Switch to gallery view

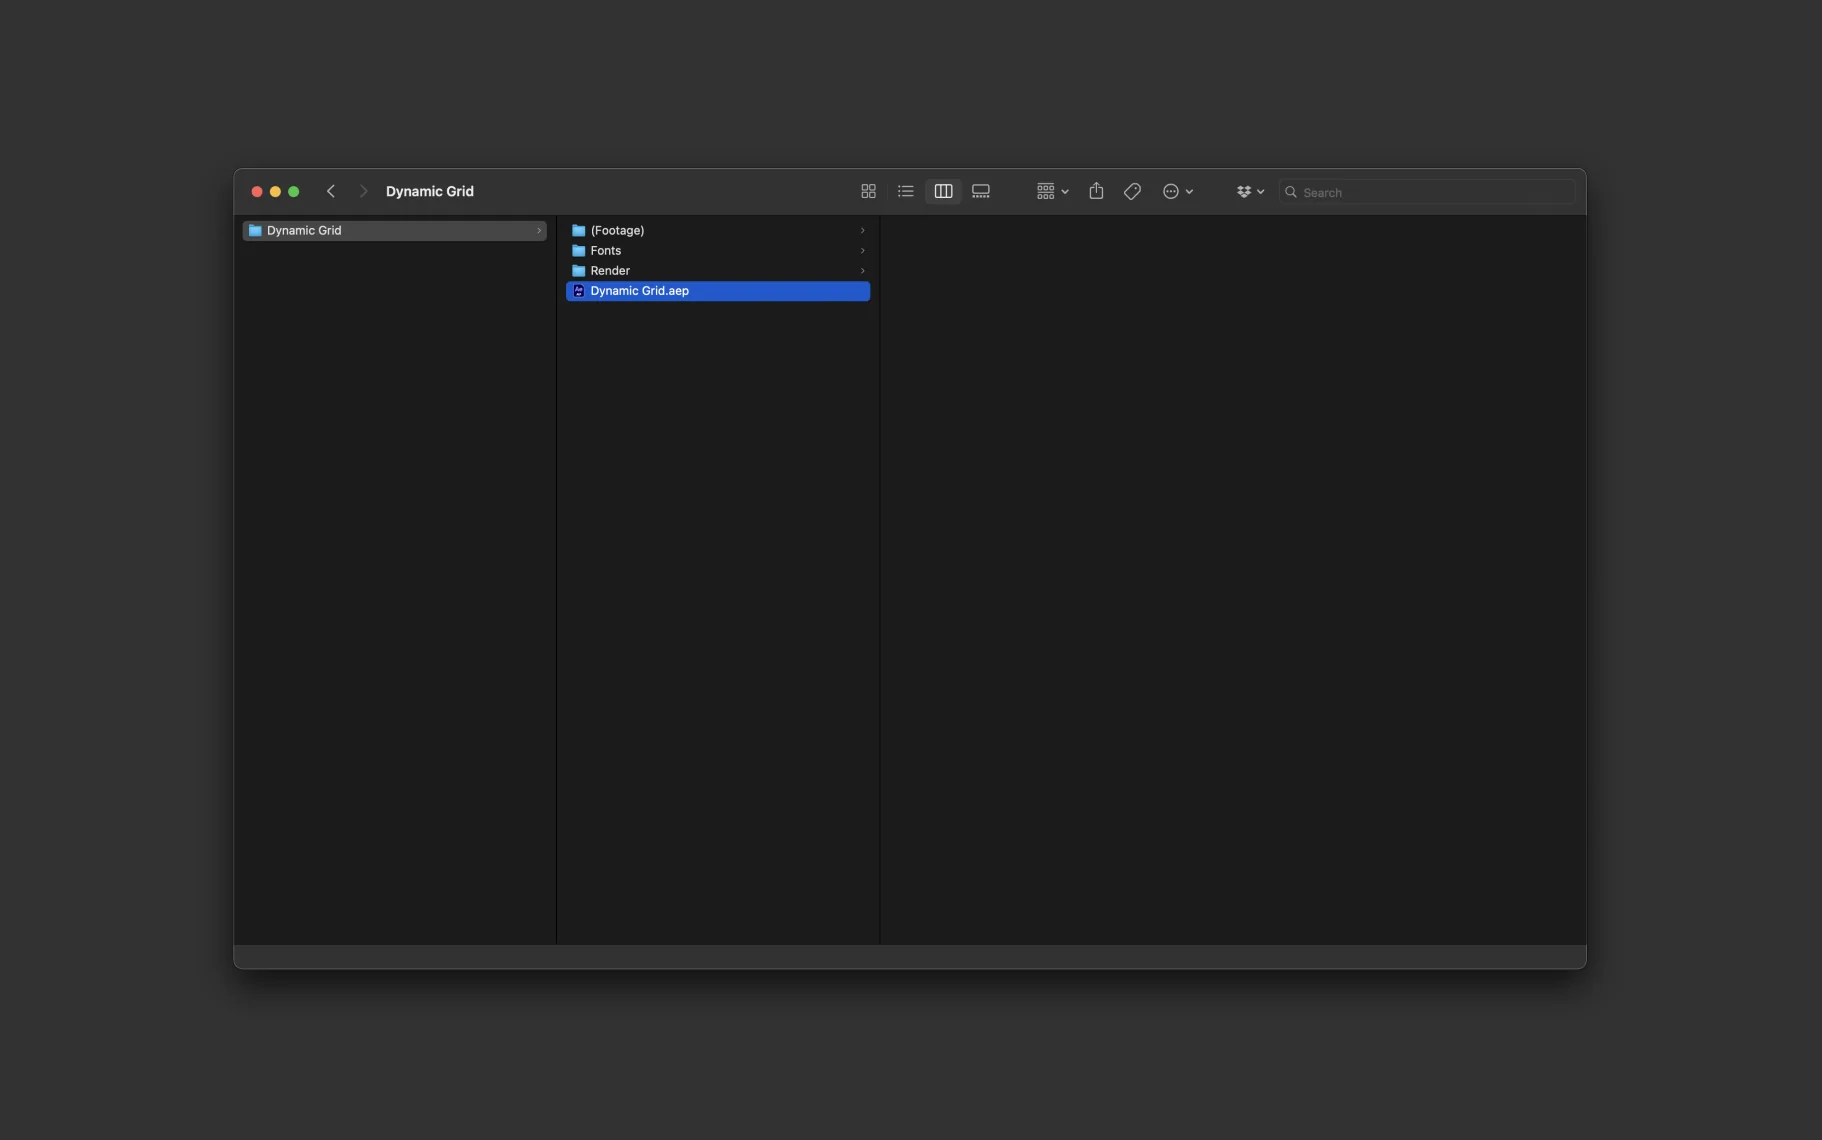pyautogui.click(x=981, y=191)
